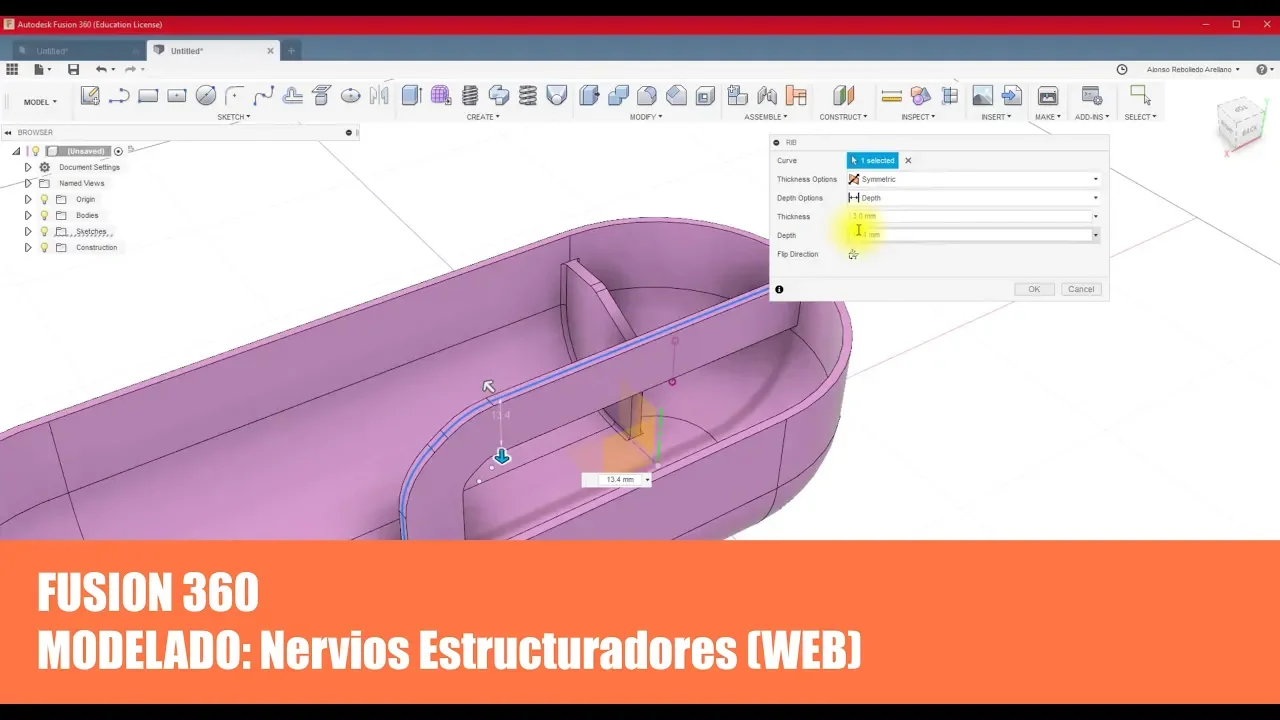Expand the Construction folder
This screenshot has height=720, width=1280.
[28, 247]
